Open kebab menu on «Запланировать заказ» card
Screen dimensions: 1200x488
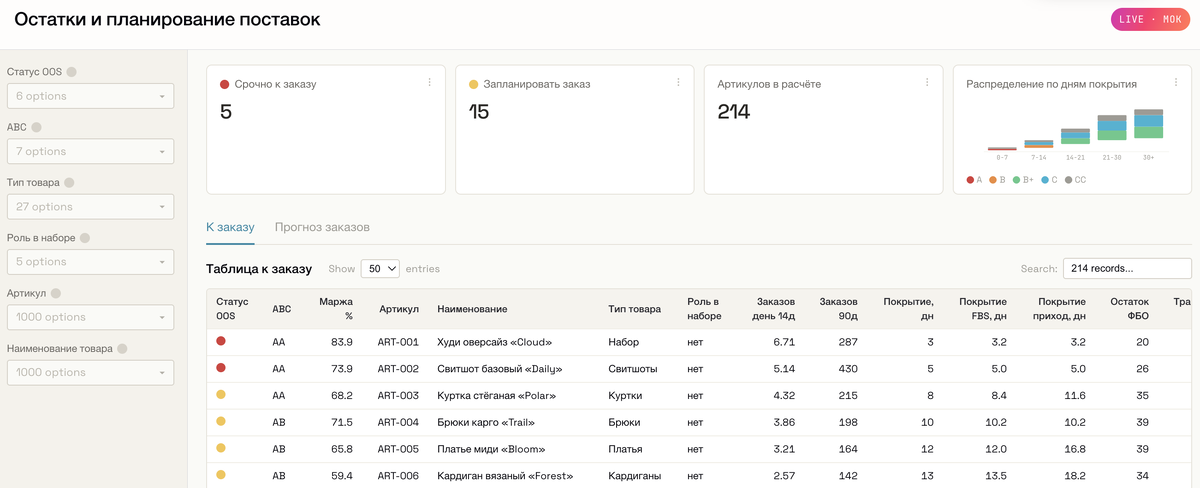(x=679, y=83)
